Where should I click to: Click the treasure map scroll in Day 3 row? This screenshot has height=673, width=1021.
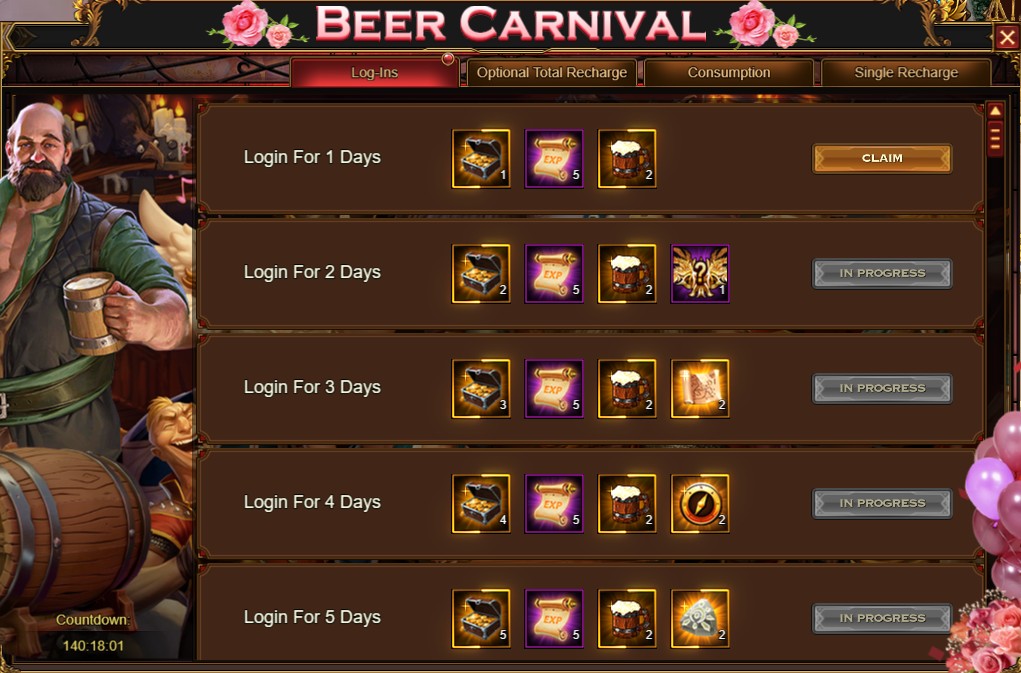(700, 389)
